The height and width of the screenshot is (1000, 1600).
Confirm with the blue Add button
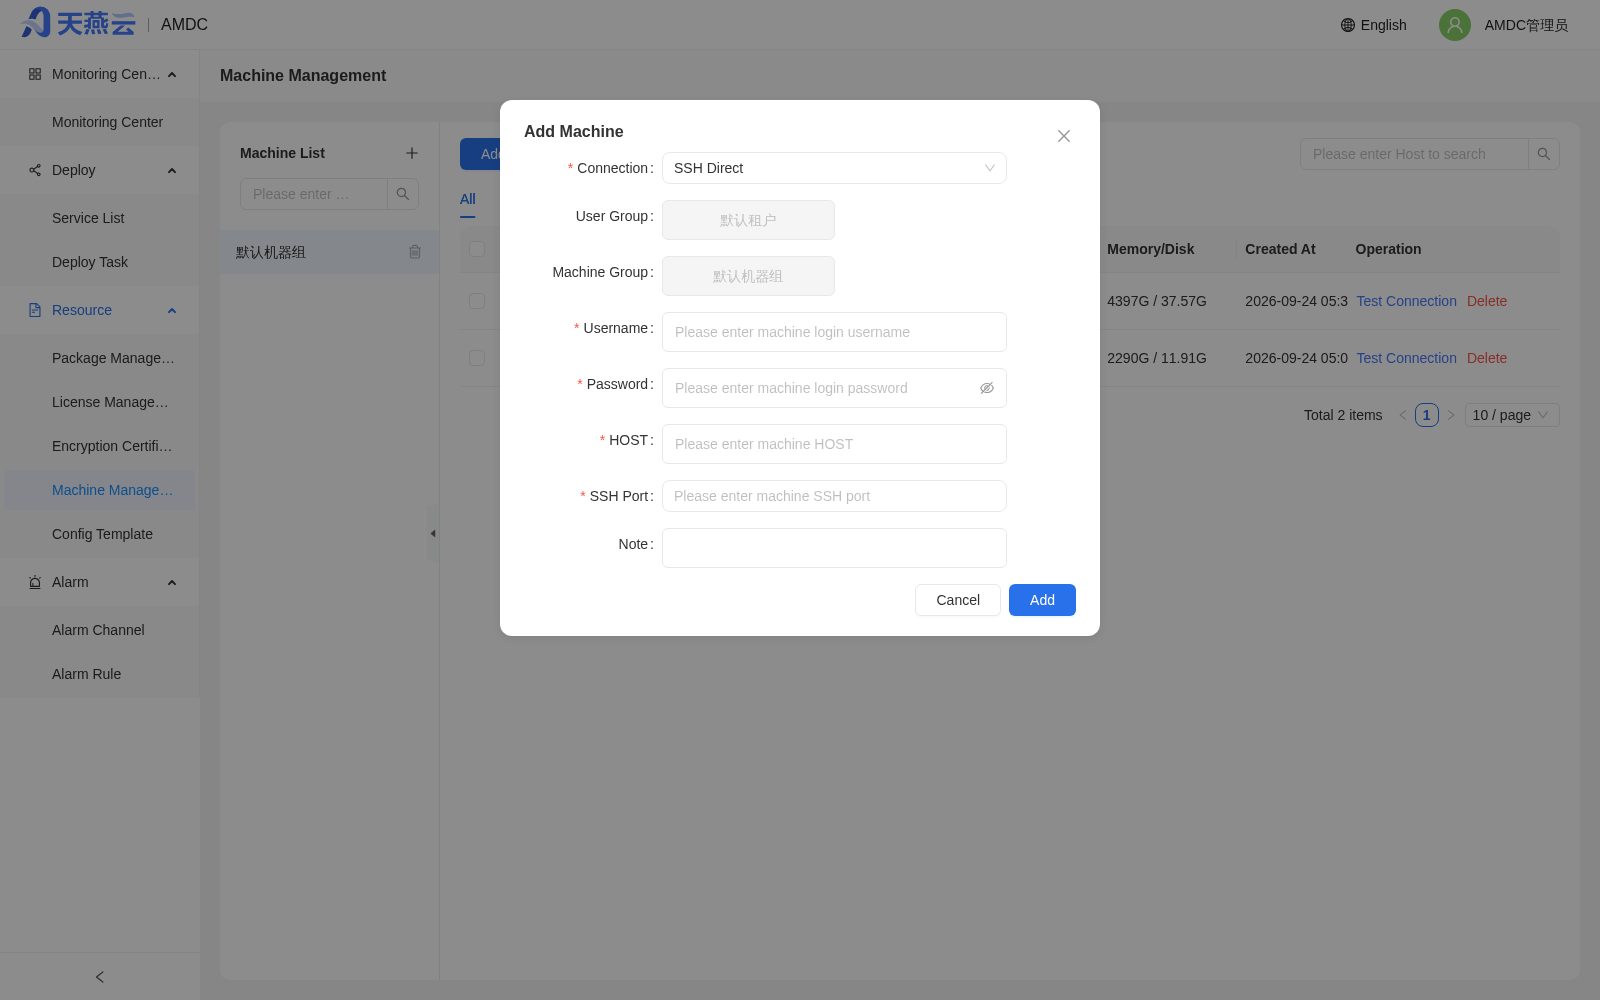1042,600
